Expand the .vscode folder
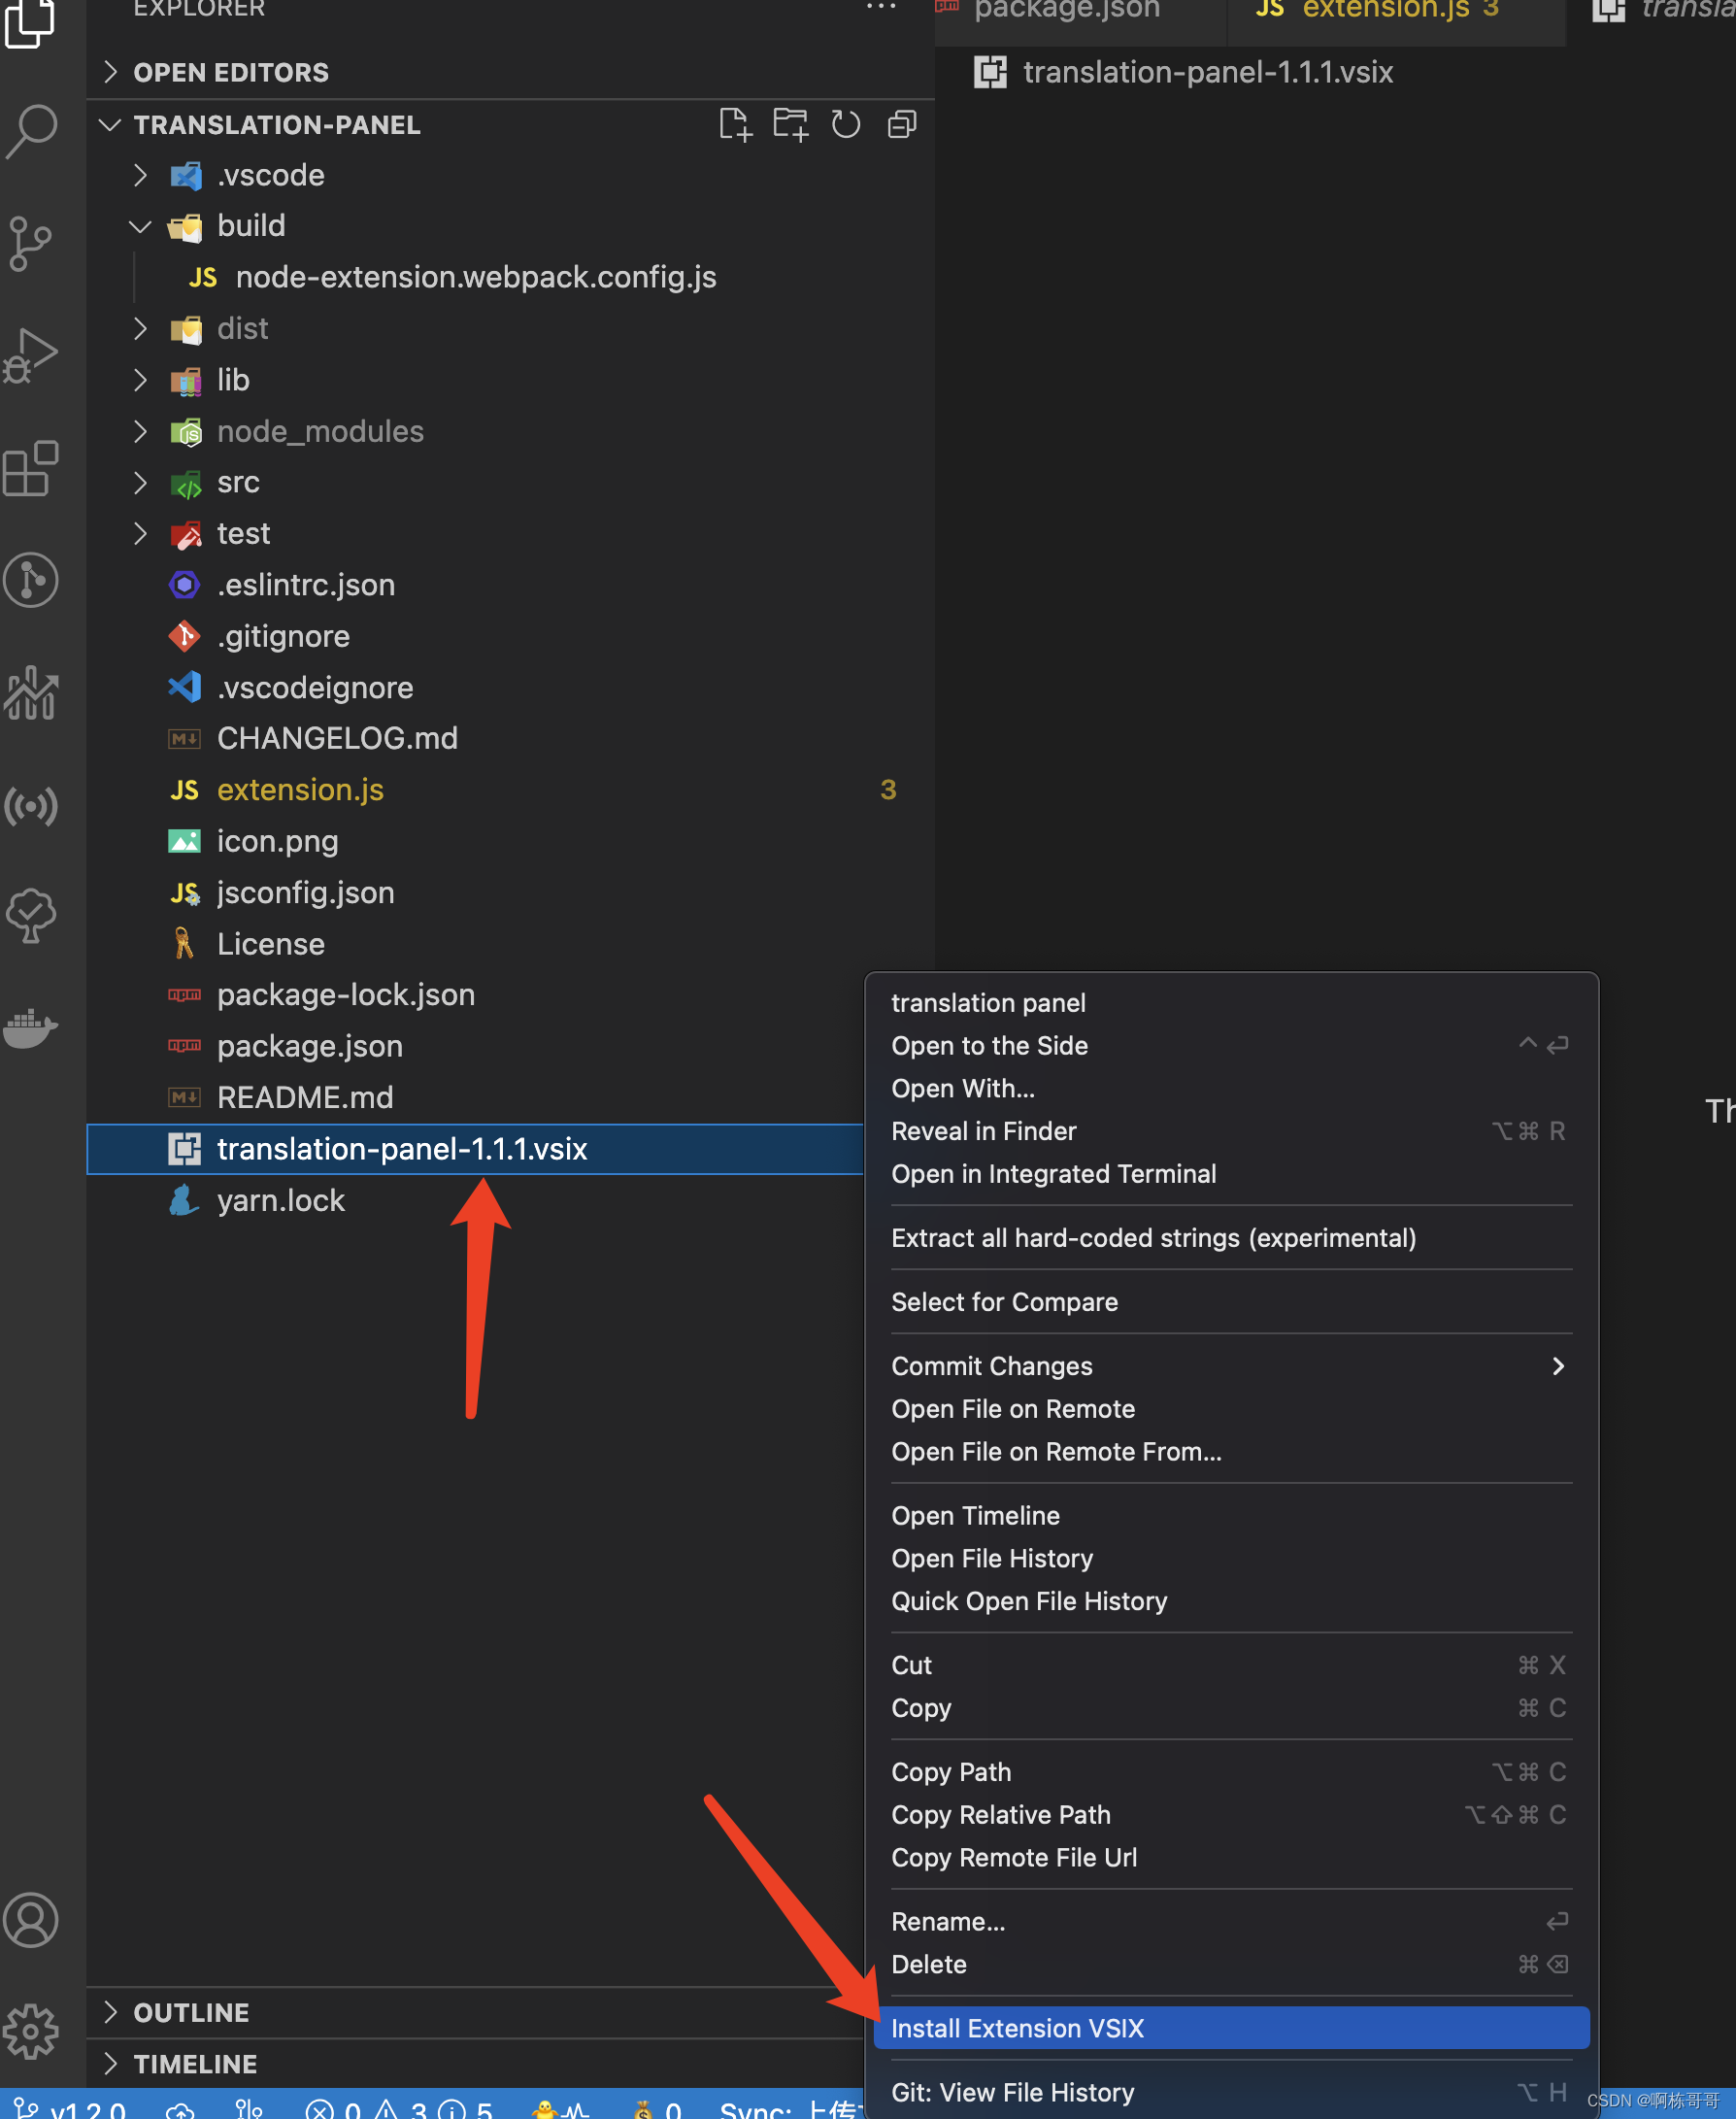The image size is (1736, 2119). [510, 176]
